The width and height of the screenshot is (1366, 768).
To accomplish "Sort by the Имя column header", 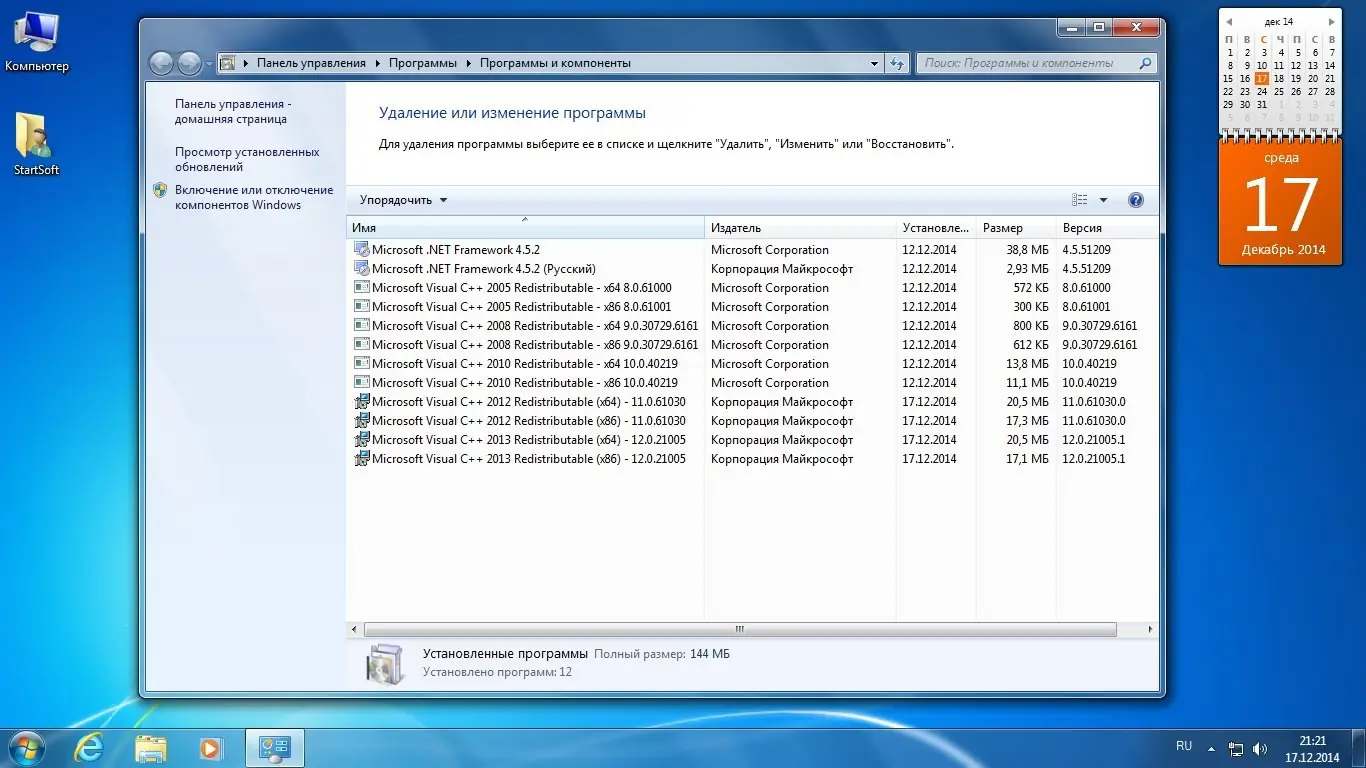I will [x=525, y=228].
